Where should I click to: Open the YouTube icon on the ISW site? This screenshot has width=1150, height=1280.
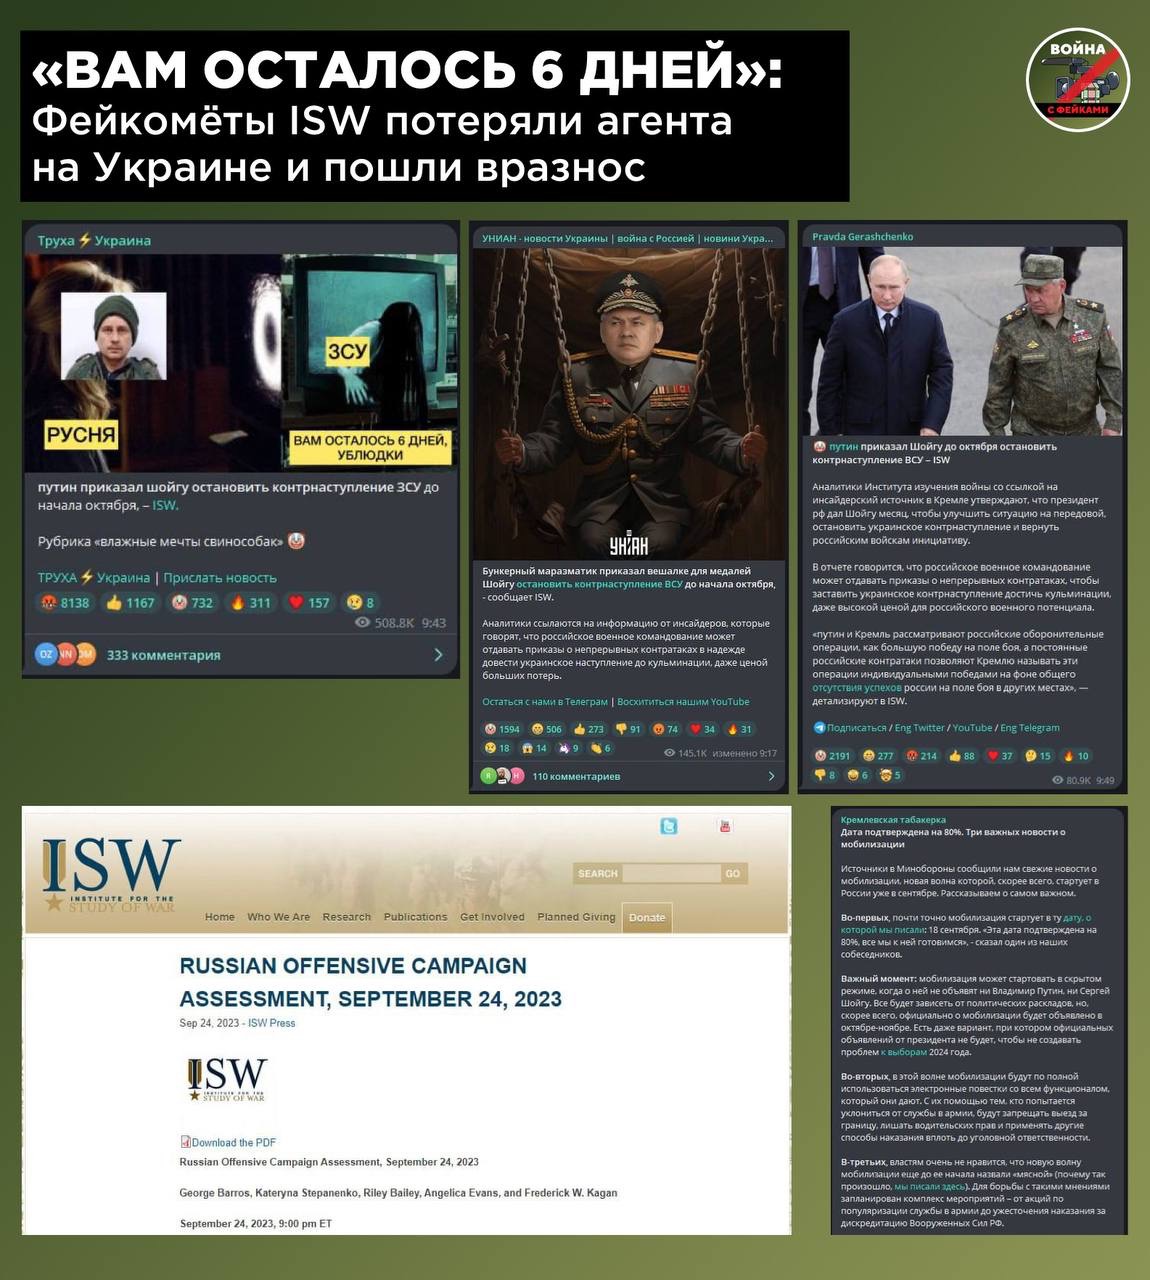tap(725, 825)
